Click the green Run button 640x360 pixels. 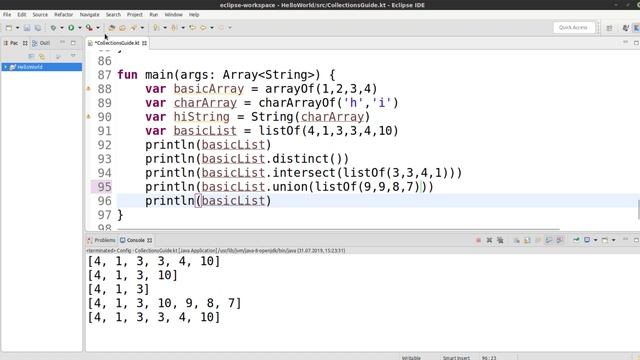(x=71, y=28)
